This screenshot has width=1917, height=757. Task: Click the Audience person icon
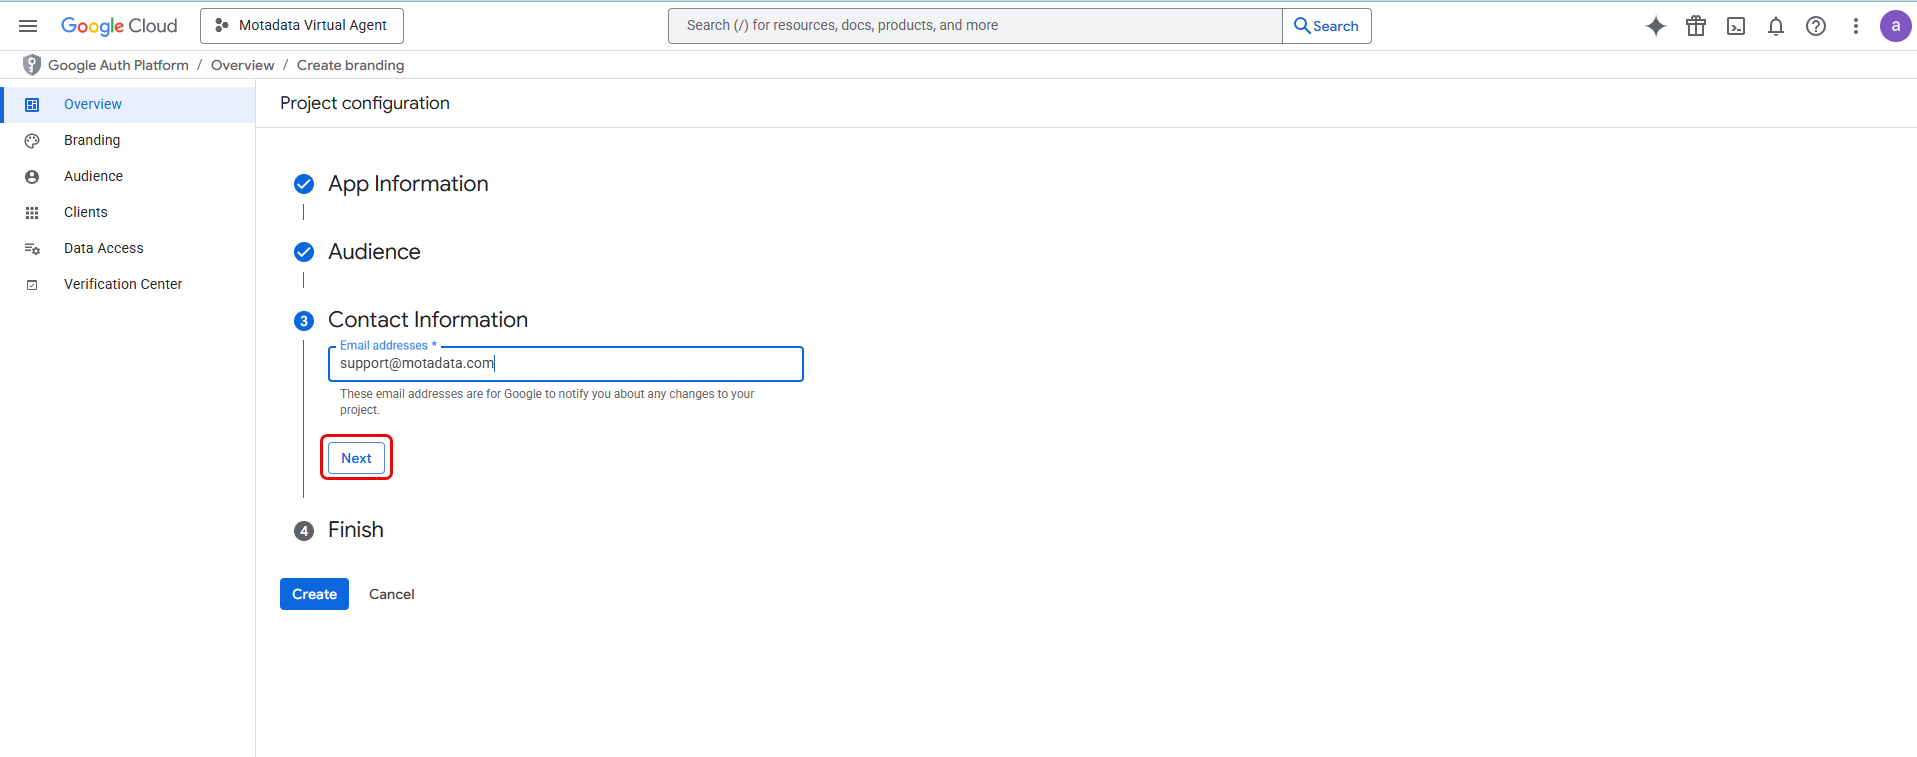[32, 177]
